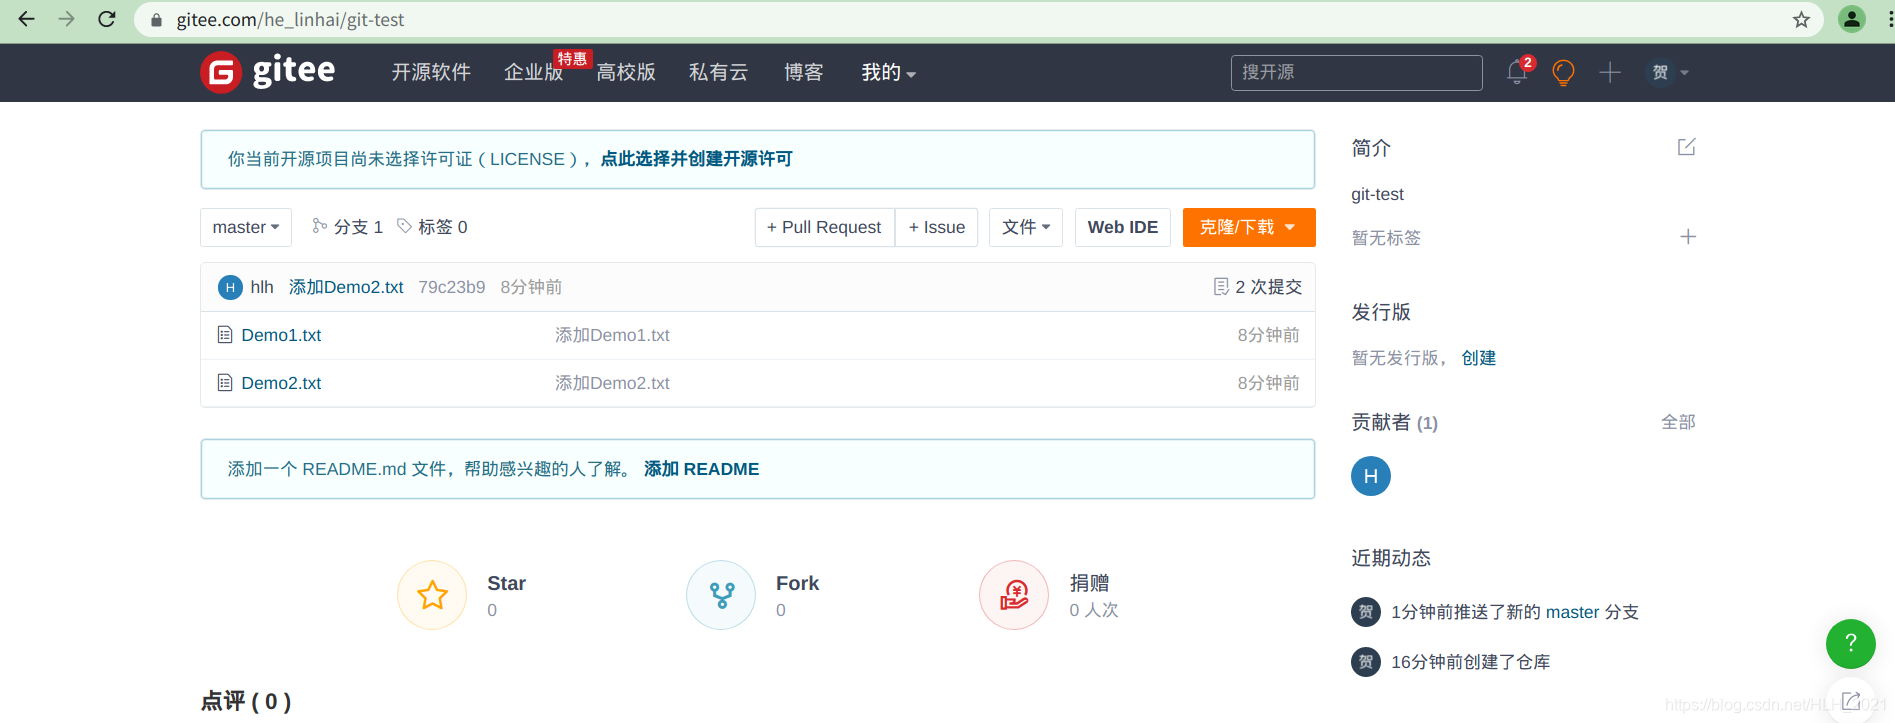Add a tag with the plus icon
Viewport: 1895px width, 723px height.
click(1688, 237)
